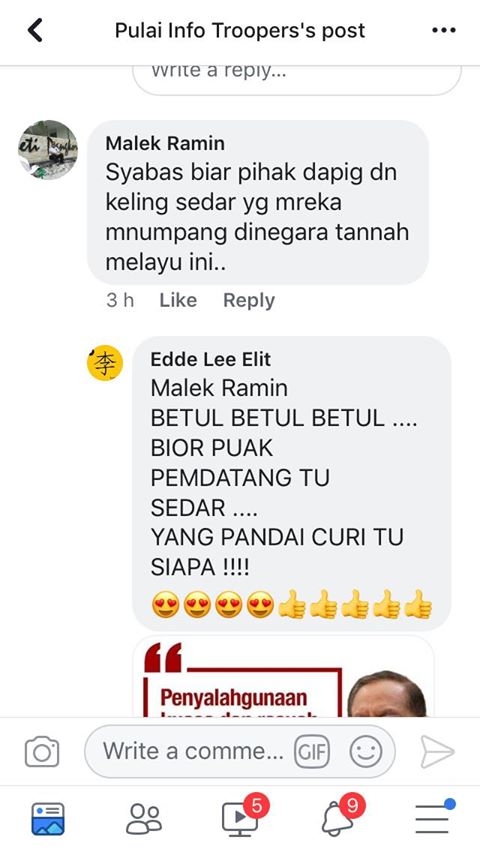The width and height of the screenshot is (480, 852).
Task: Open the Penyalahgunaan quote image attachment
Action: (x=283, y=677)
